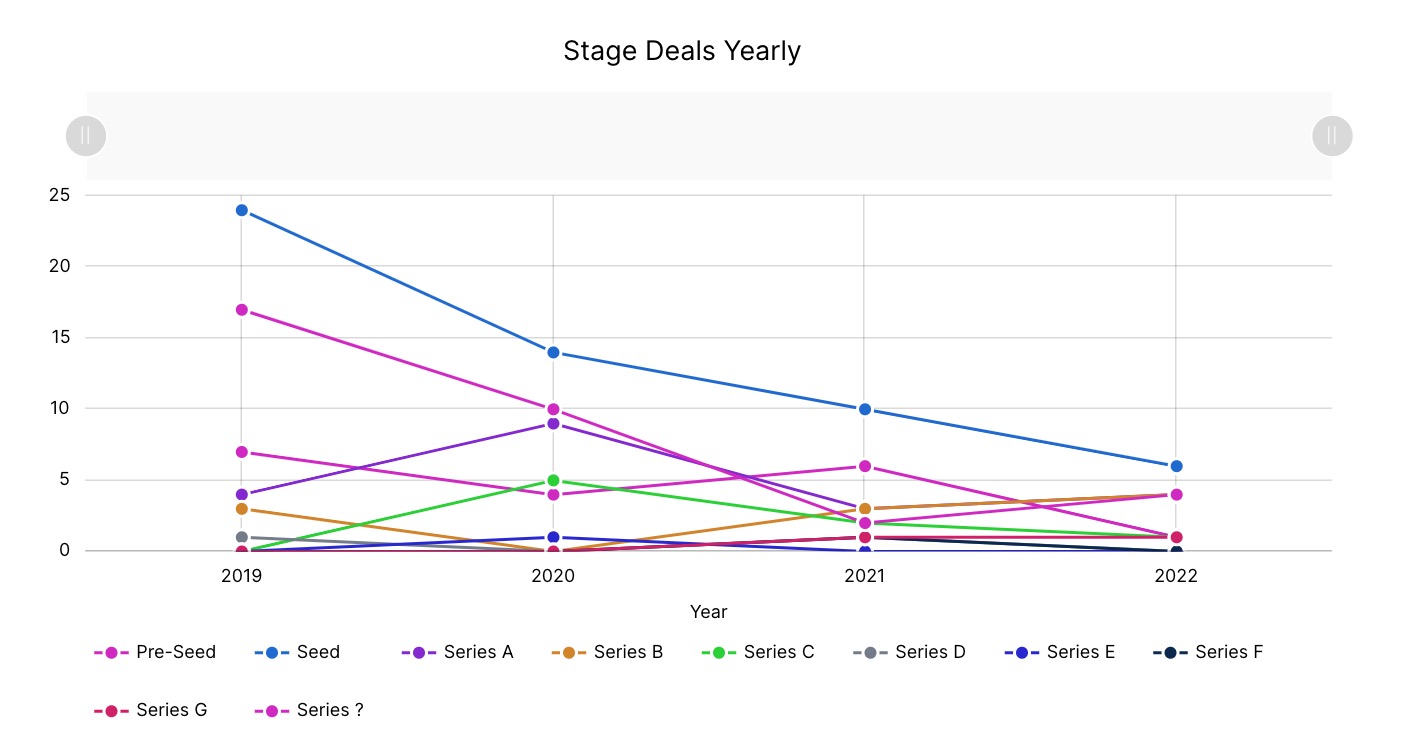Toggle the Pre-Seed series in legend
1418x750 pixels.
tap(155, 652)
